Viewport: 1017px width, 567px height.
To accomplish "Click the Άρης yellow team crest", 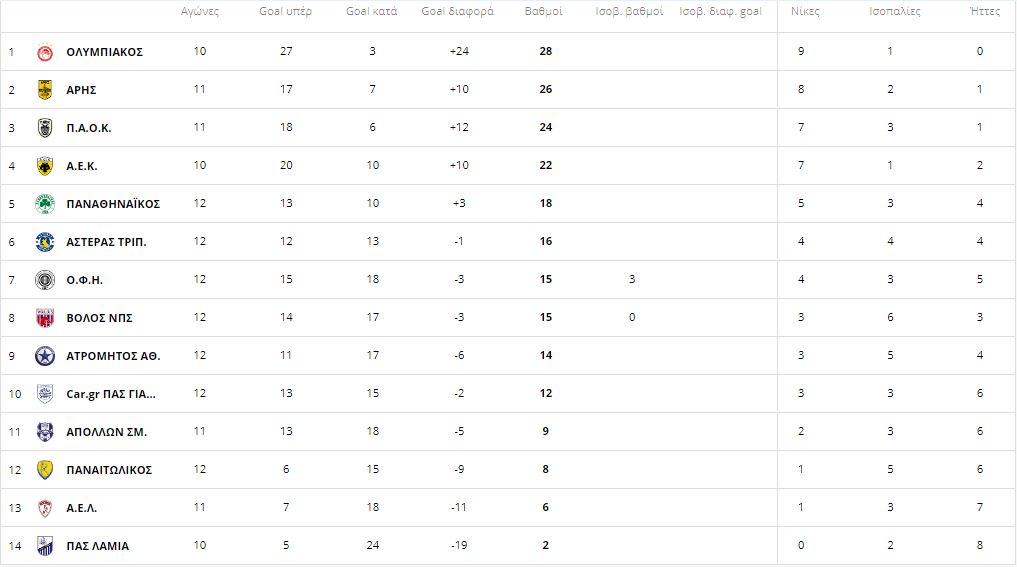I will (45, 90).
